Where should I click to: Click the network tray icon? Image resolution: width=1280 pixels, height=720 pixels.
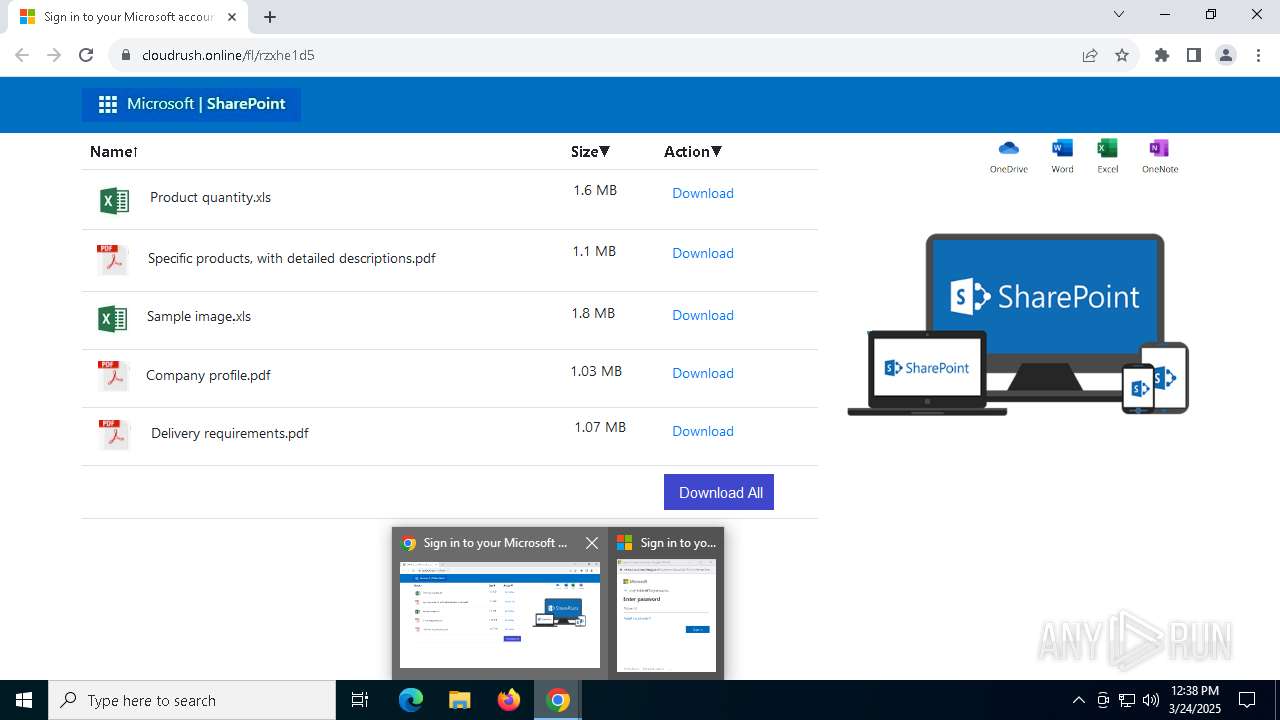tap(1127, 700)
